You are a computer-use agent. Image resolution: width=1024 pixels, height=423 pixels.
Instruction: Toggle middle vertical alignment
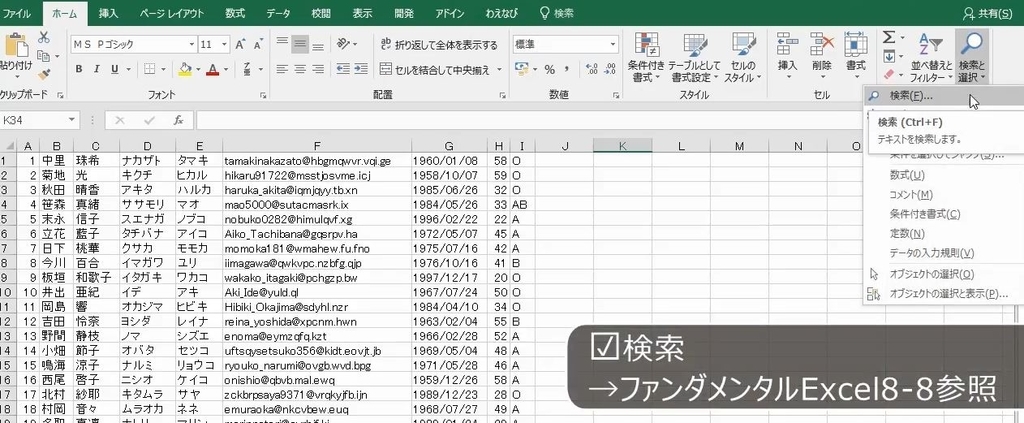point(300,44)
